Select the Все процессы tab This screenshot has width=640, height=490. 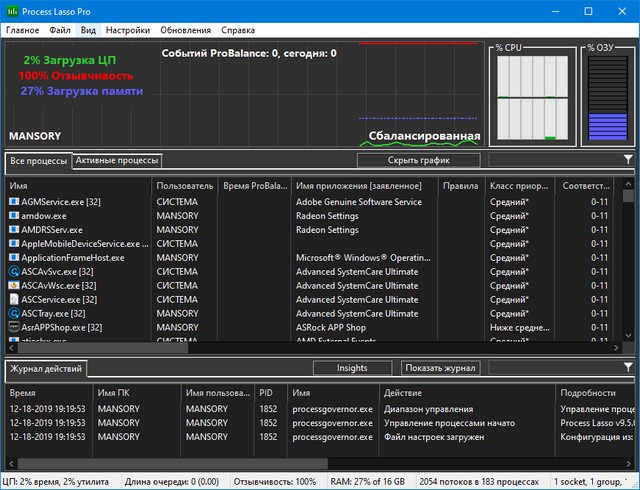click(x=38, y=161)
